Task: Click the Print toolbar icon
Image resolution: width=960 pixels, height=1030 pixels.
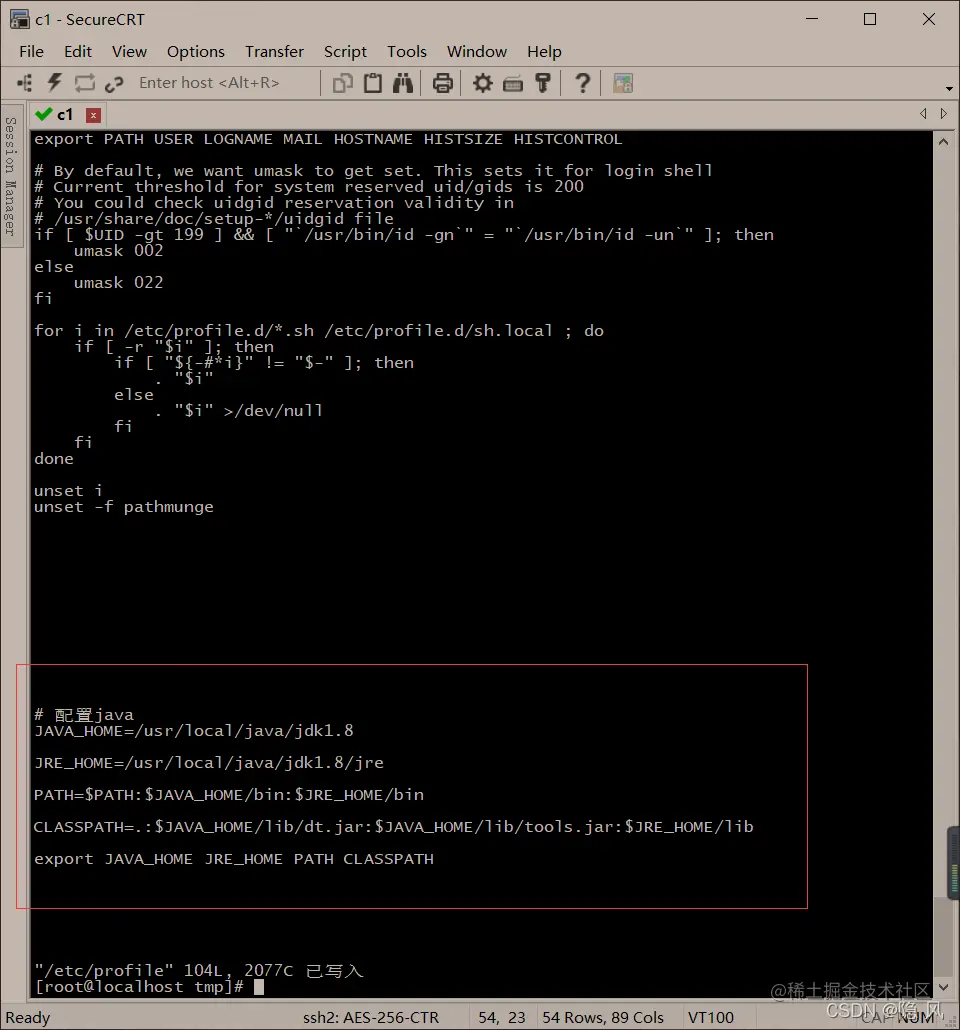Action: click(443, 83)
